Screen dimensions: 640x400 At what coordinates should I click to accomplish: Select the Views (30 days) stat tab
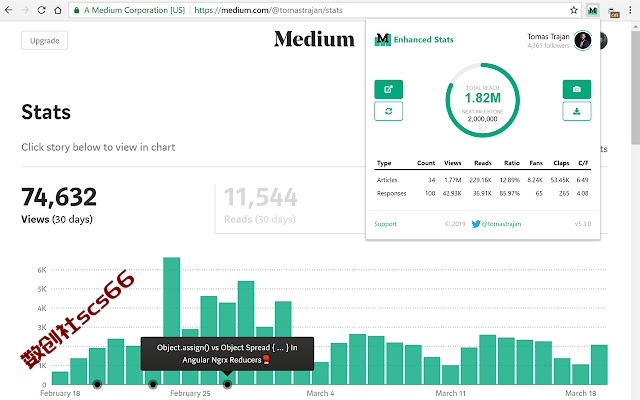pyautogui.click(x=59, y=204)
